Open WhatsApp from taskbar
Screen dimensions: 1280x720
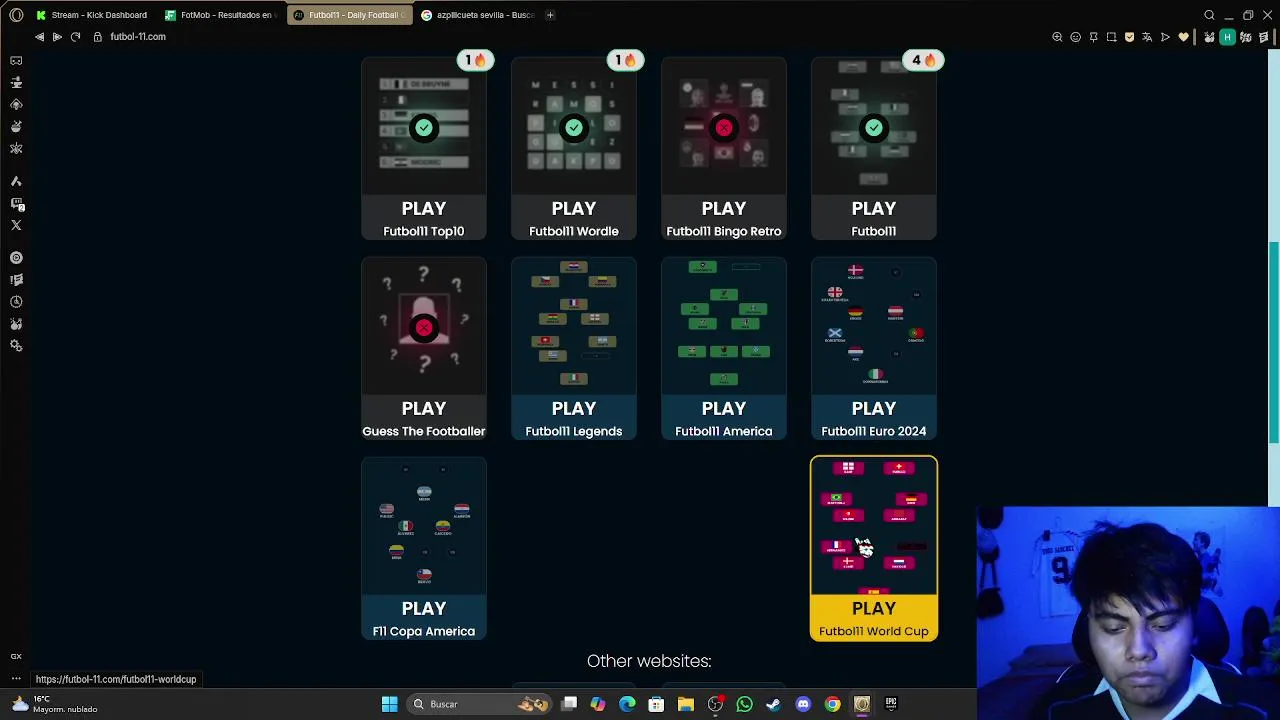tap(744, 704)
